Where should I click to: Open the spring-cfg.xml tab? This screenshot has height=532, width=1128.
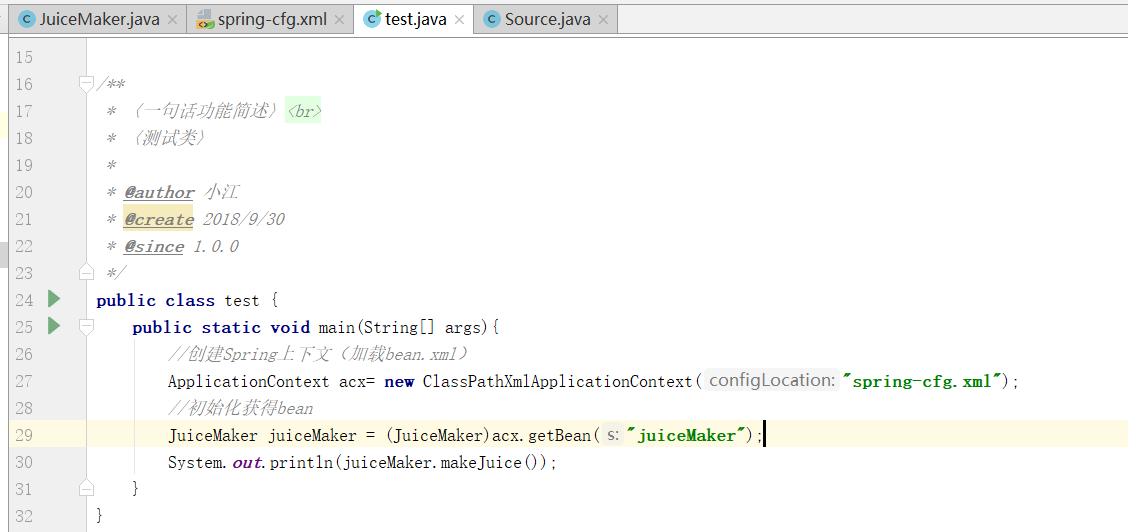270,19
